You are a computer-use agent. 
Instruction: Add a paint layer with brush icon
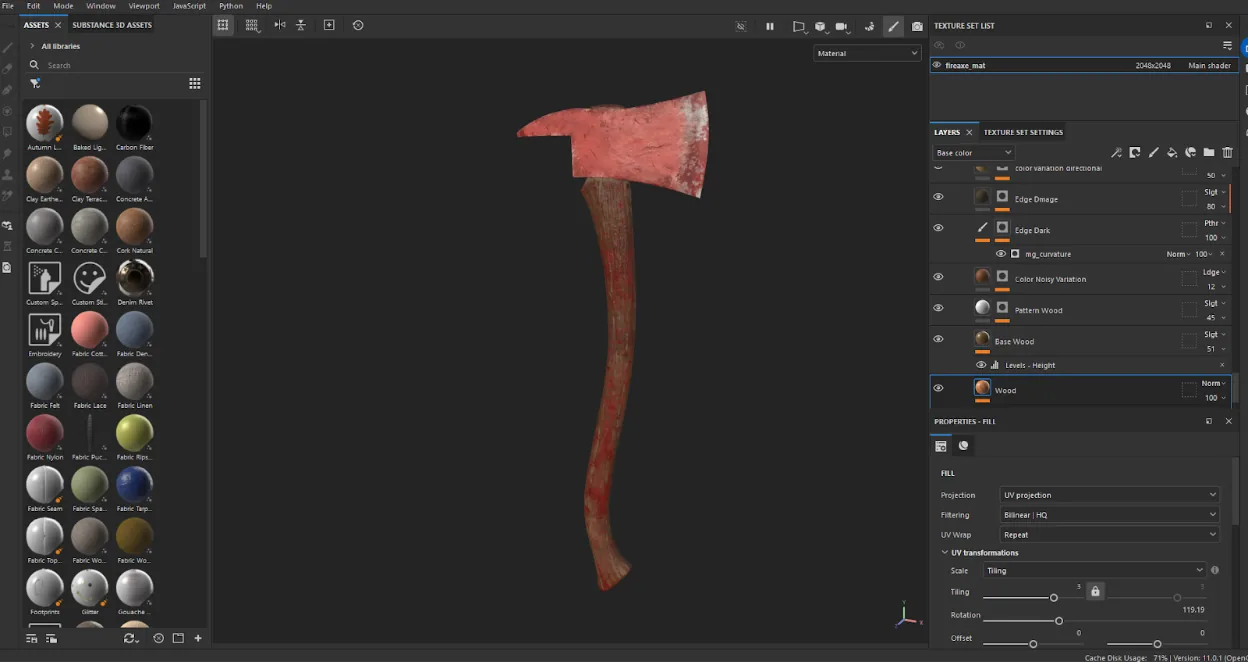pos(1153,153)
